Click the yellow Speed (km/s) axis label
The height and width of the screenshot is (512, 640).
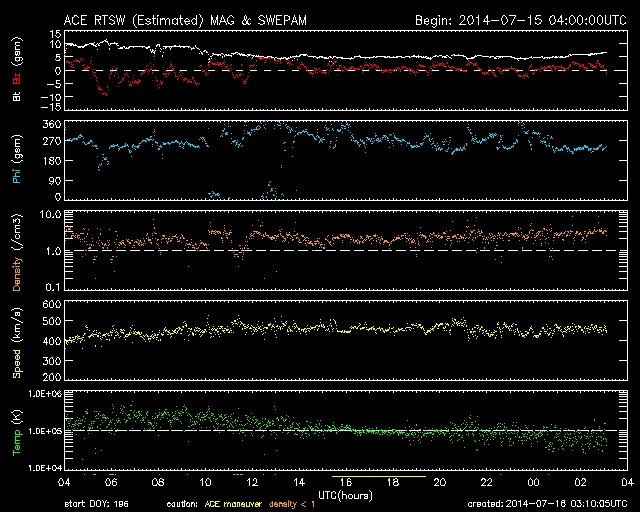click(15, 341)
